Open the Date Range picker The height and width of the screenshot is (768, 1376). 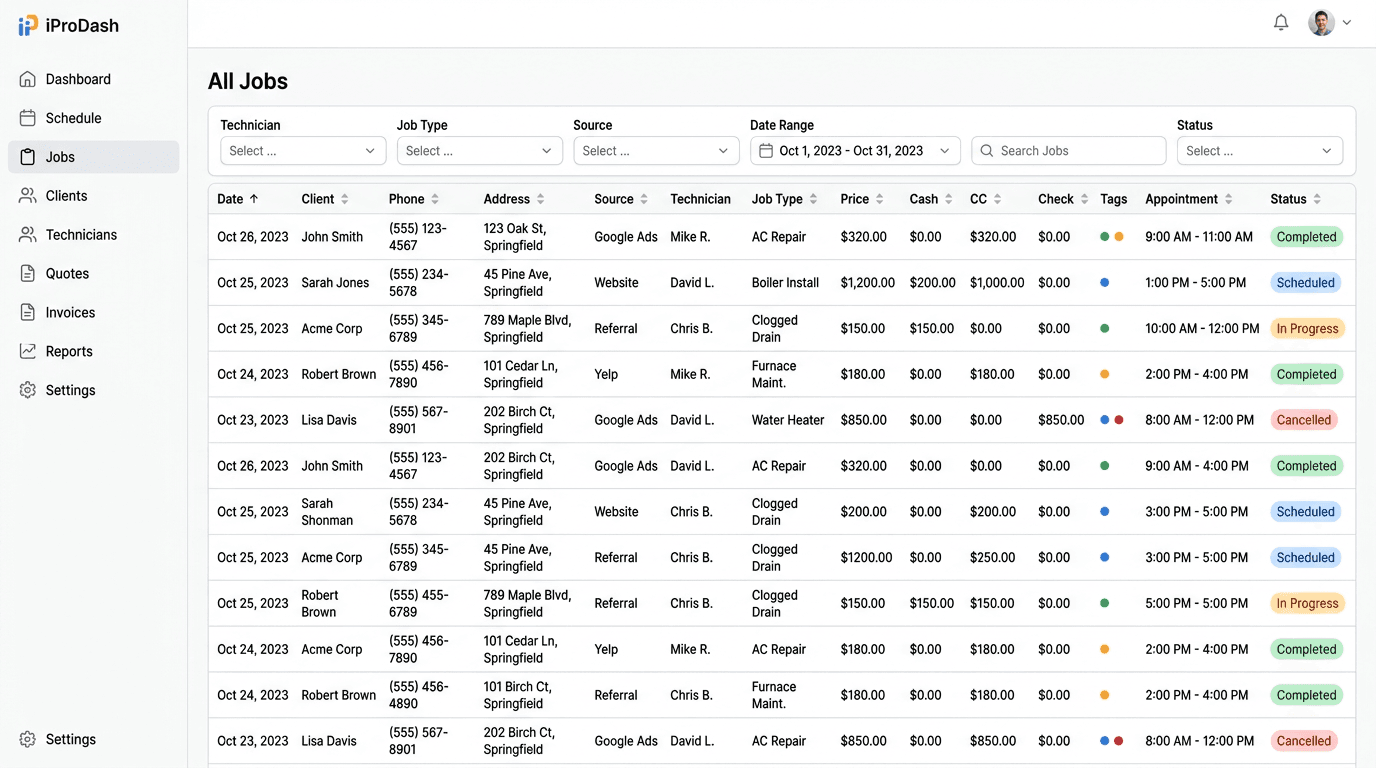click(855, 150)
